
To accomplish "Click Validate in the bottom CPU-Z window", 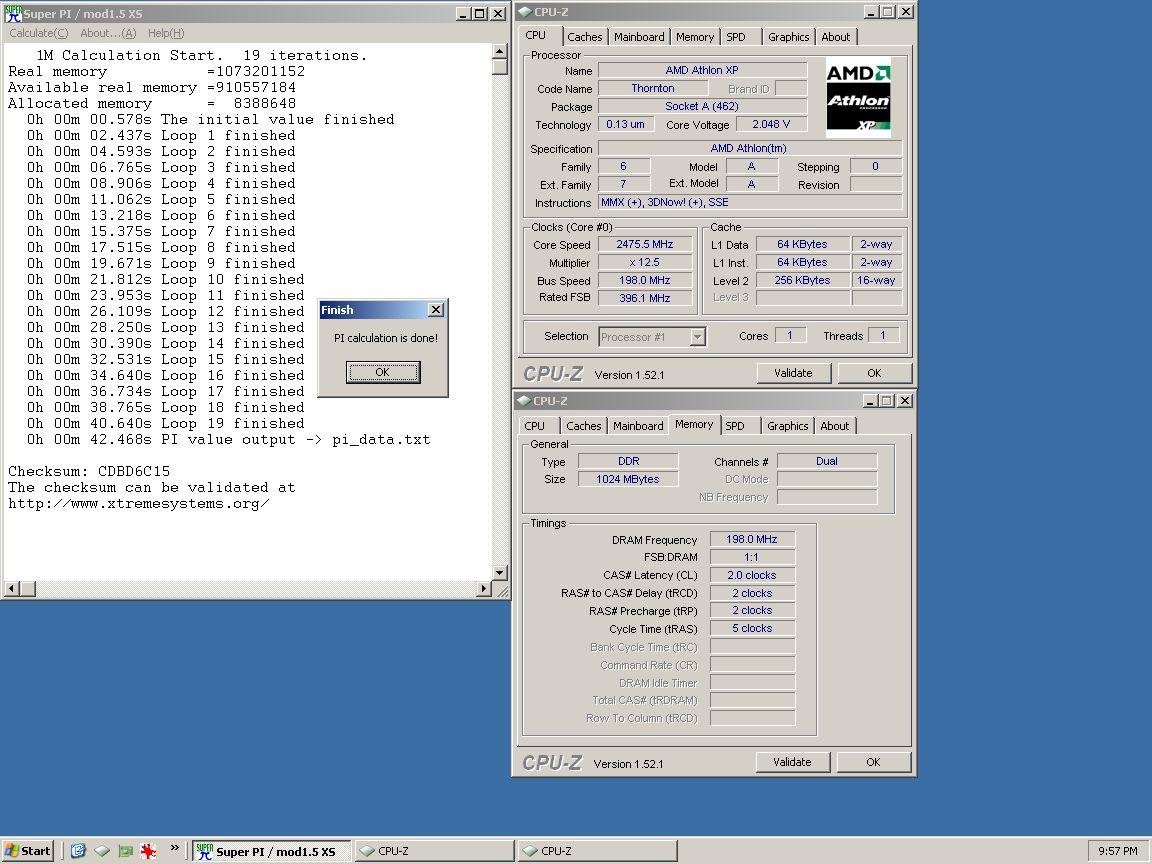I will tap(793, 762).
